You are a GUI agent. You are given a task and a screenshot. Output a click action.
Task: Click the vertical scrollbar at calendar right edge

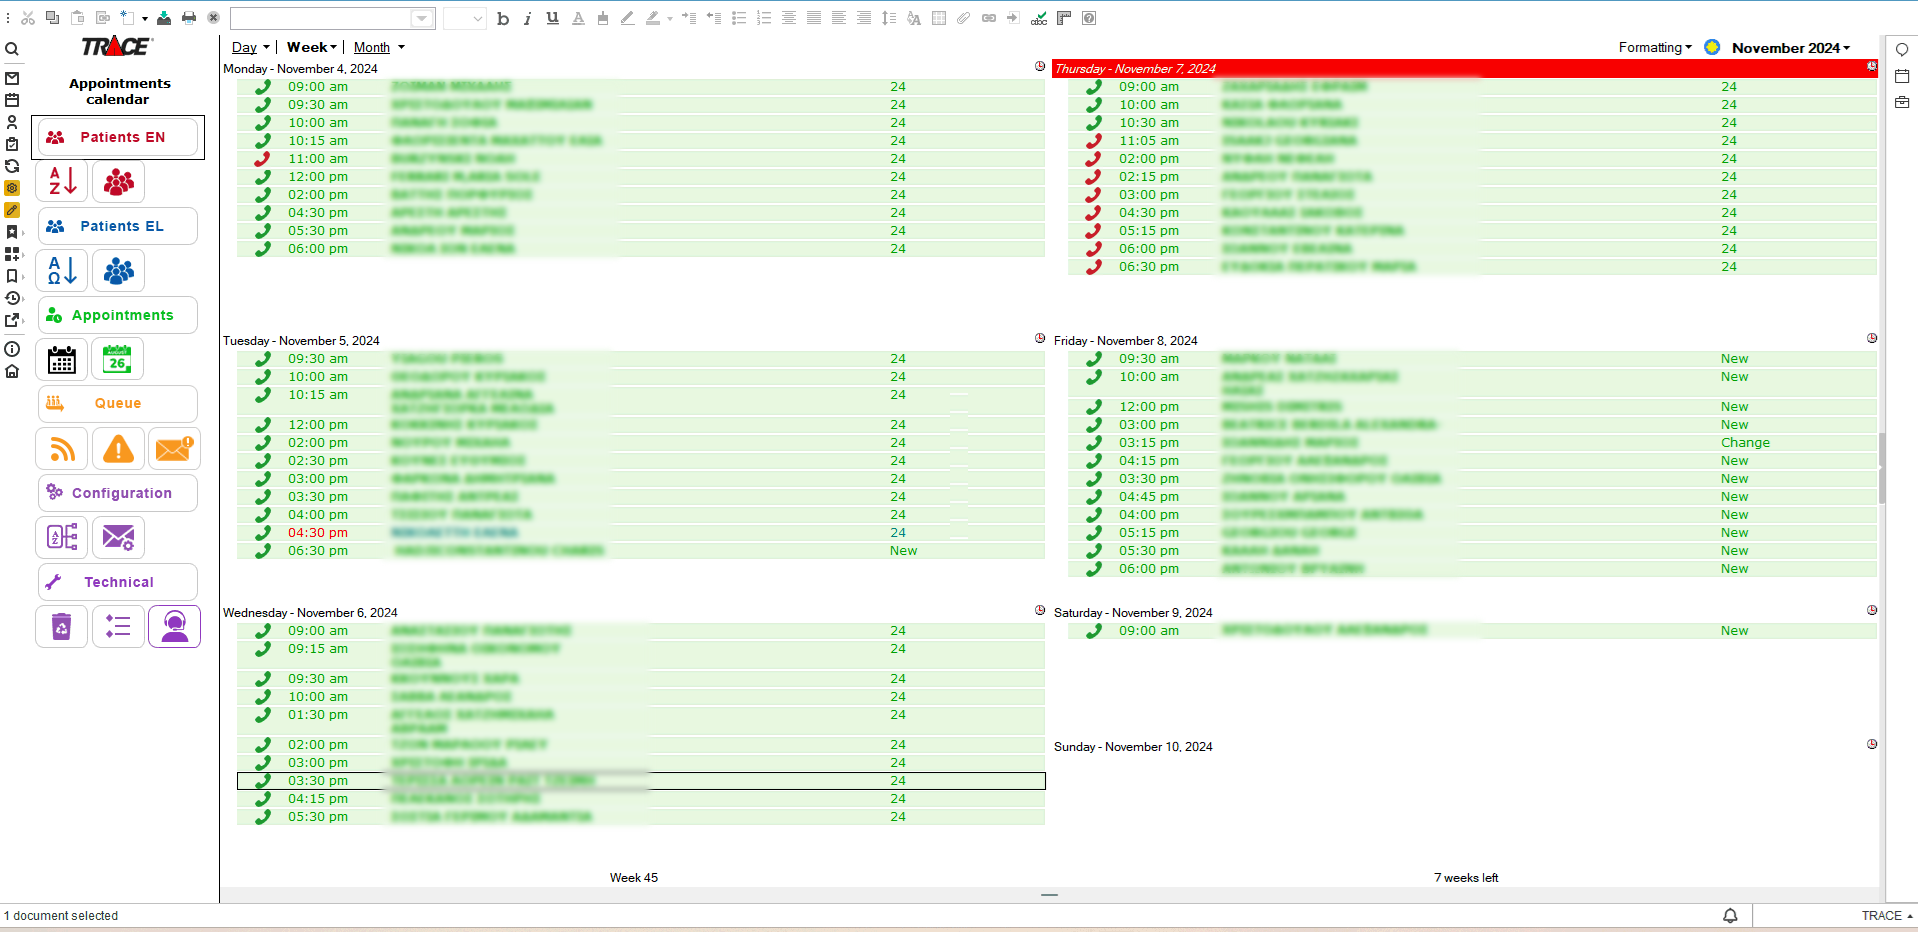coord(1882,468)
